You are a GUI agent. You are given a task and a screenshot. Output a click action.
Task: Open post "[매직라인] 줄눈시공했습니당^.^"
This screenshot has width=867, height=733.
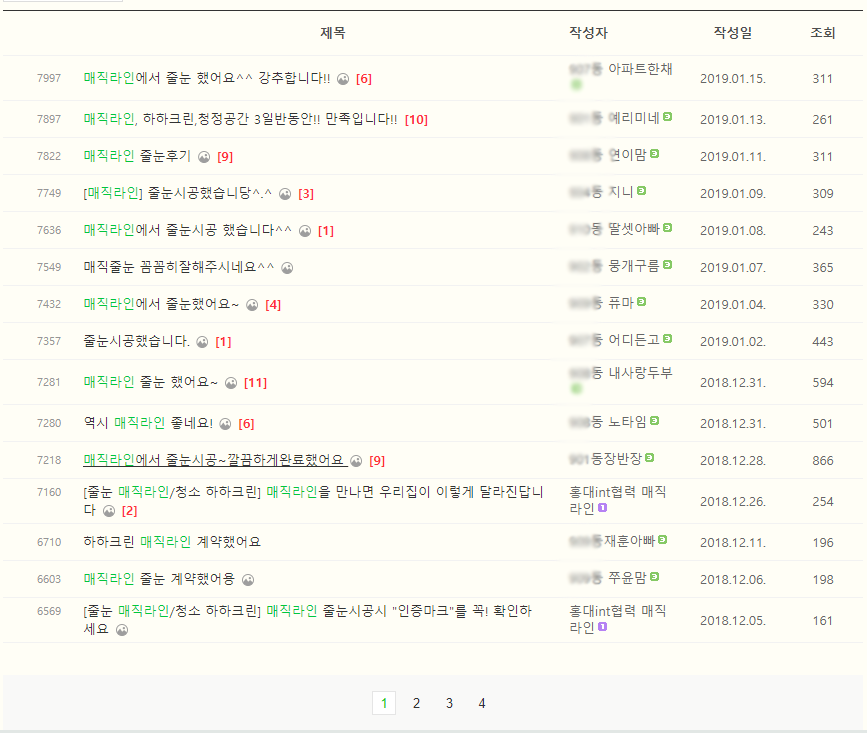point(178,193)
